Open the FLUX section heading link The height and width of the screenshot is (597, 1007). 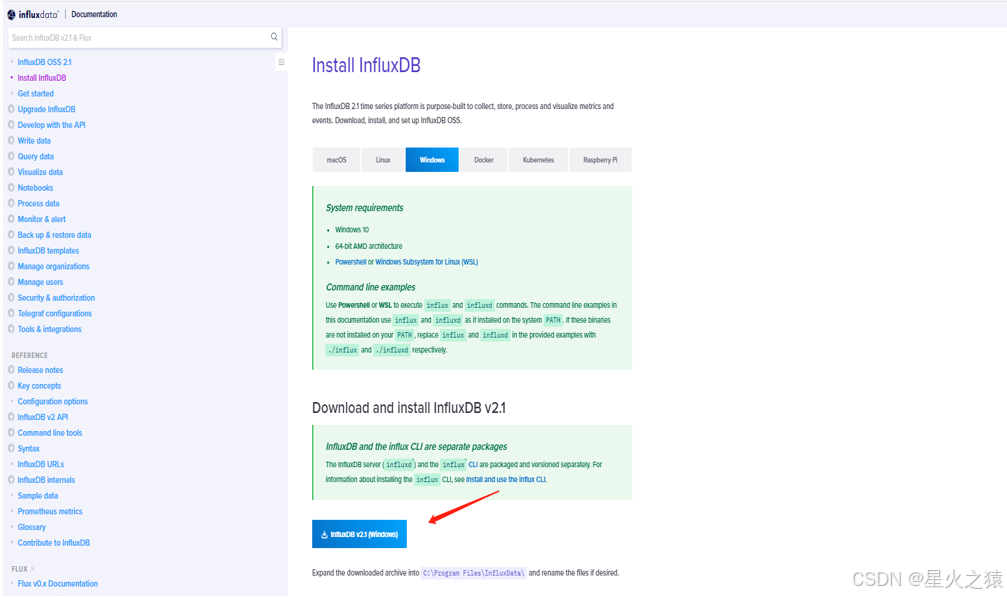point(22,569)
